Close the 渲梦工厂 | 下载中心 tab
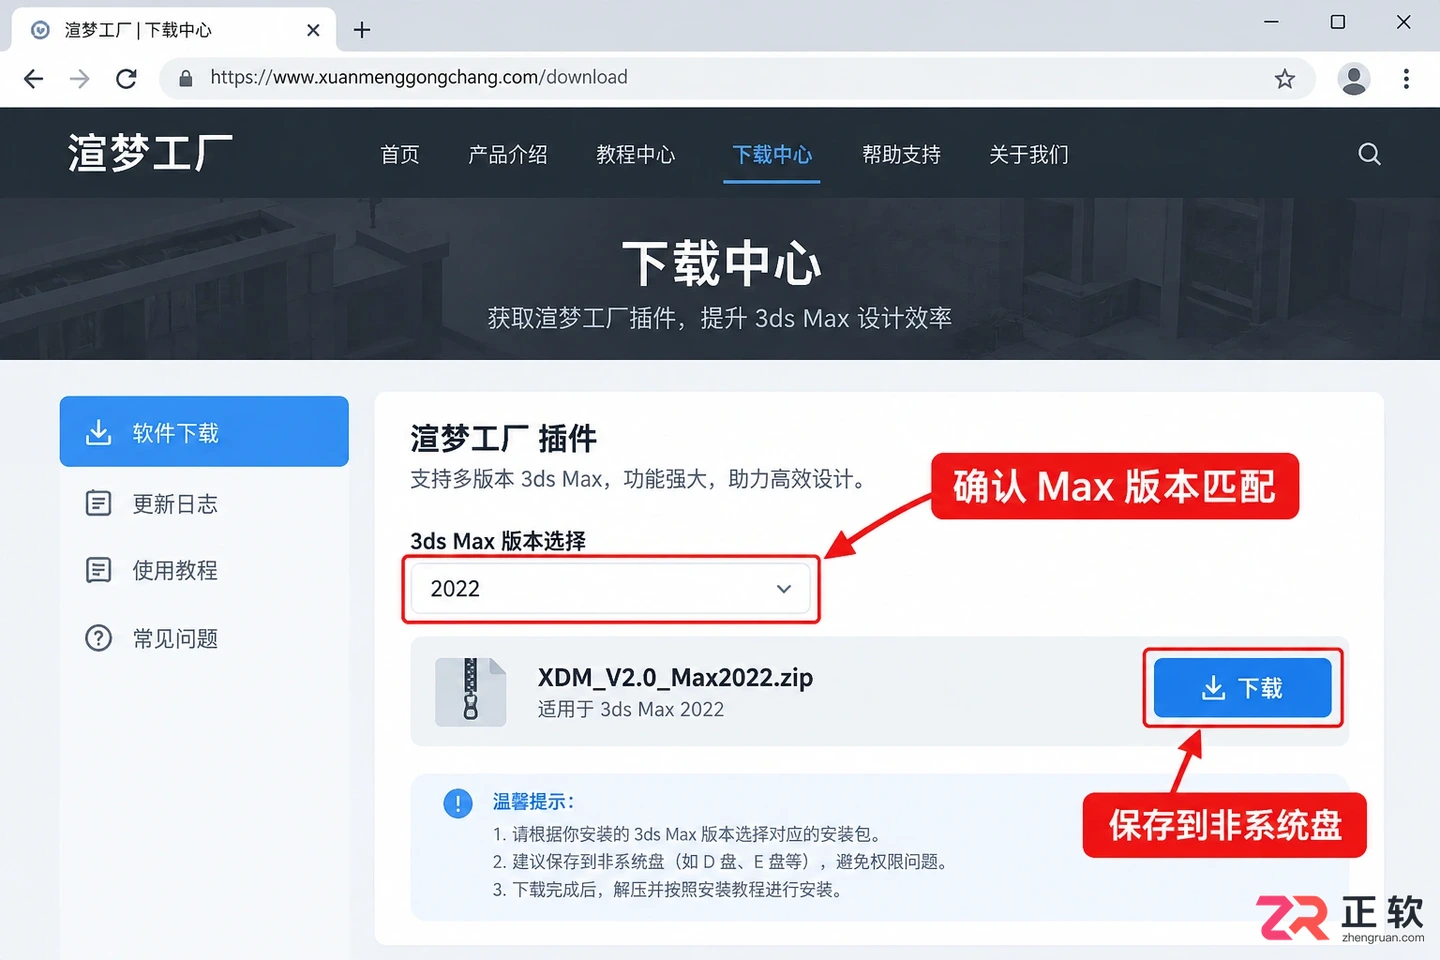This screenshot has height=960, width=1440. (313, 30)
